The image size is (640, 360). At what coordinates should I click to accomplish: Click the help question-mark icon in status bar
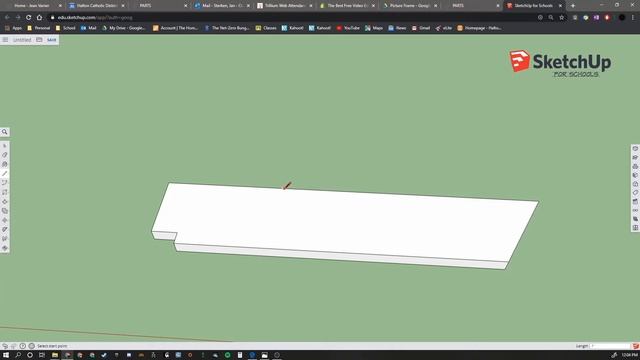point(23,346)
